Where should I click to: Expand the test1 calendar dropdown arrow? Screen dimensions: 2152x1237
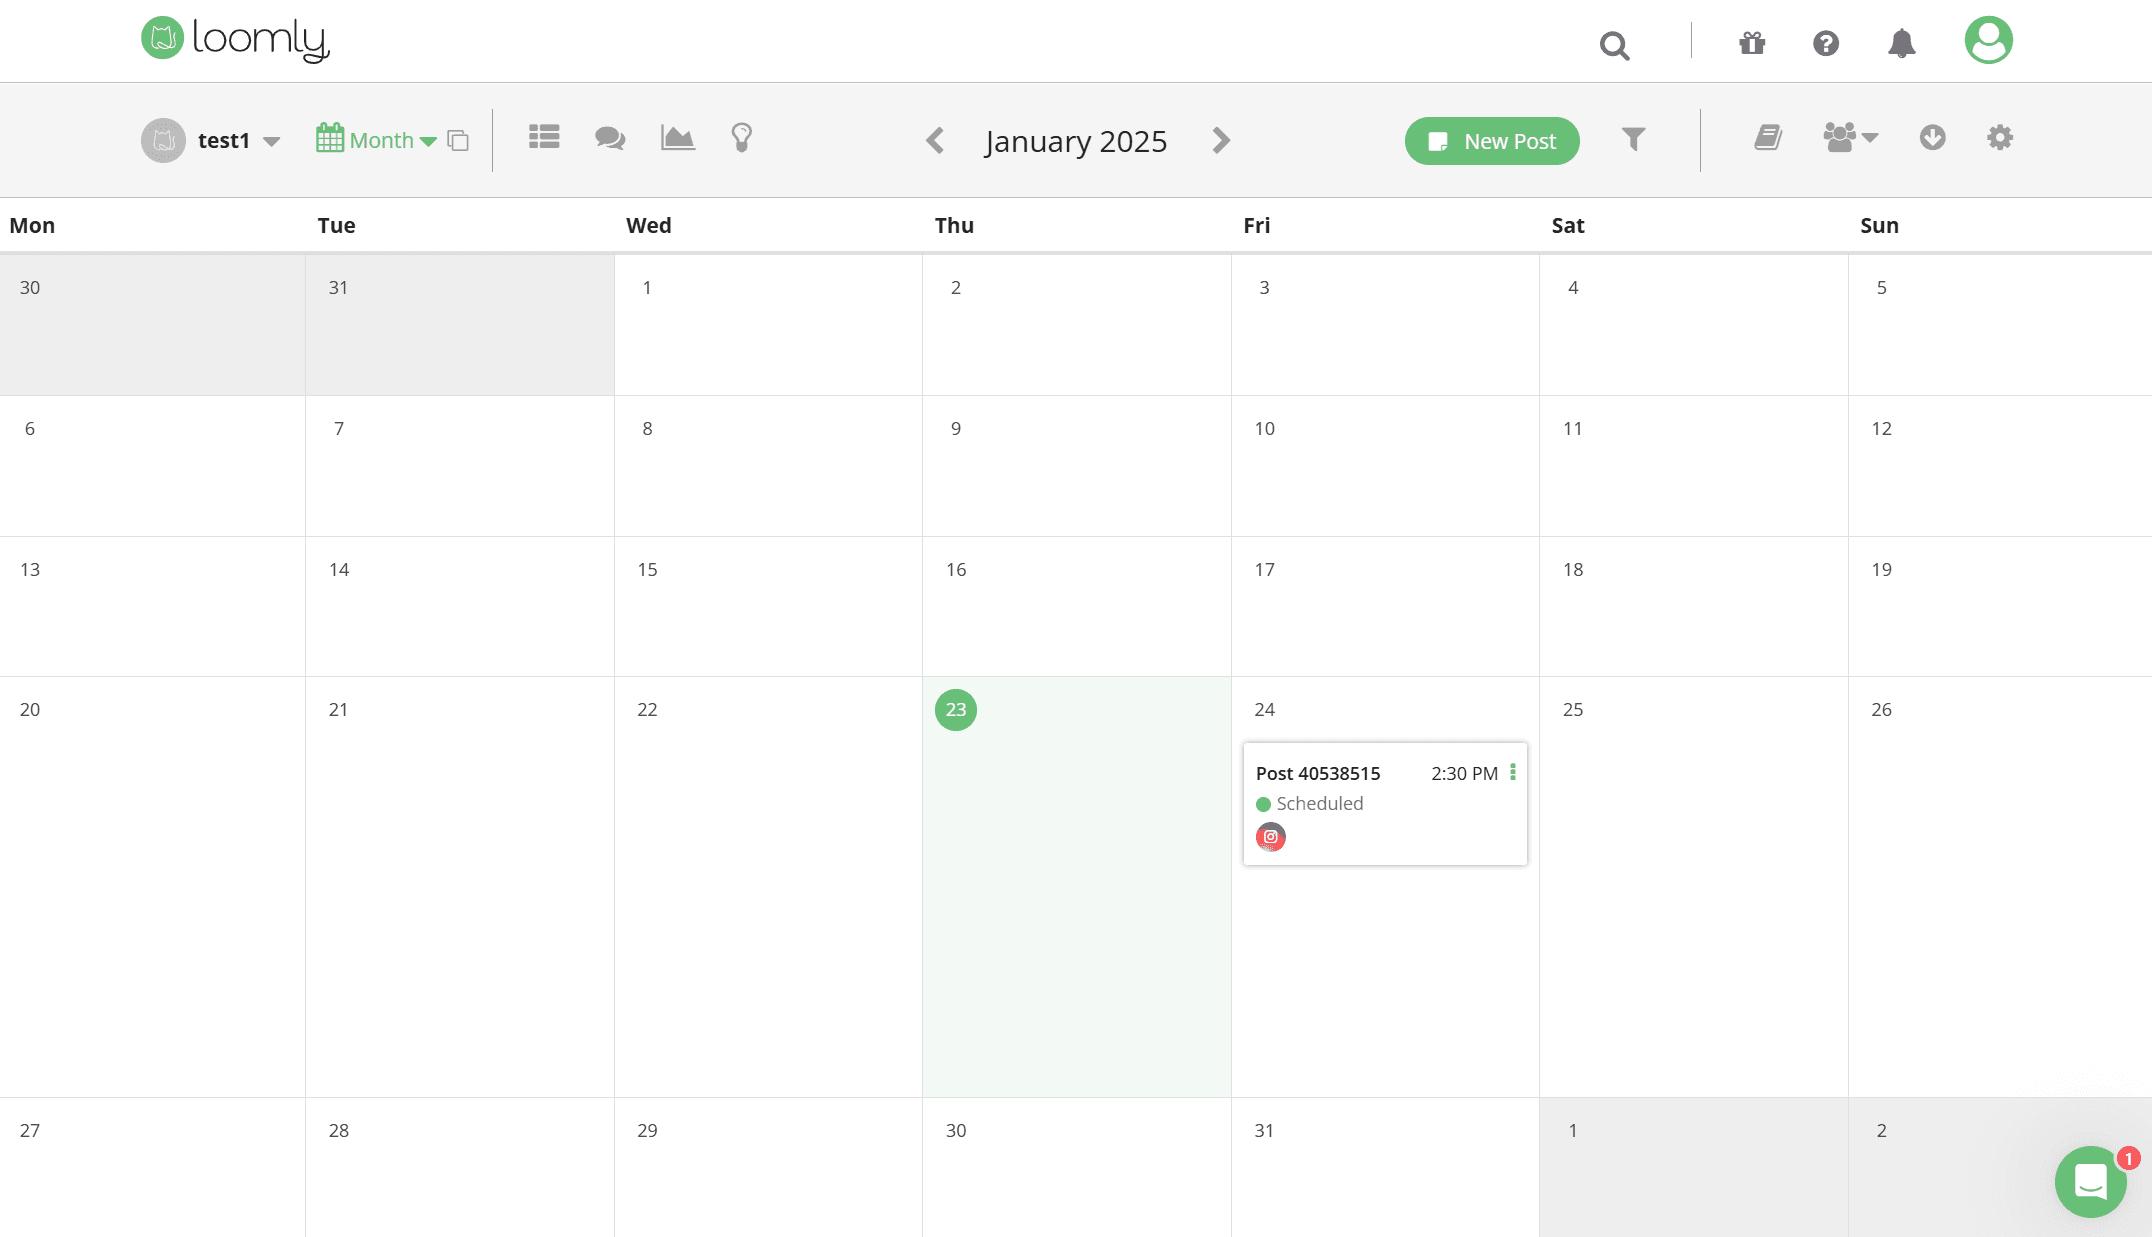(x=271, y=142)
